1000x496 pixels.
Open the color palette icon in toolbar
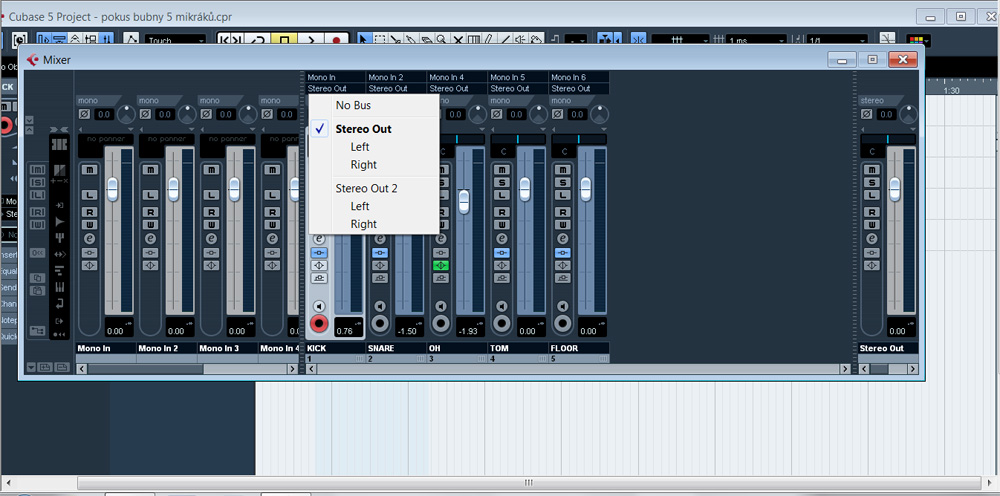point(916,40)
